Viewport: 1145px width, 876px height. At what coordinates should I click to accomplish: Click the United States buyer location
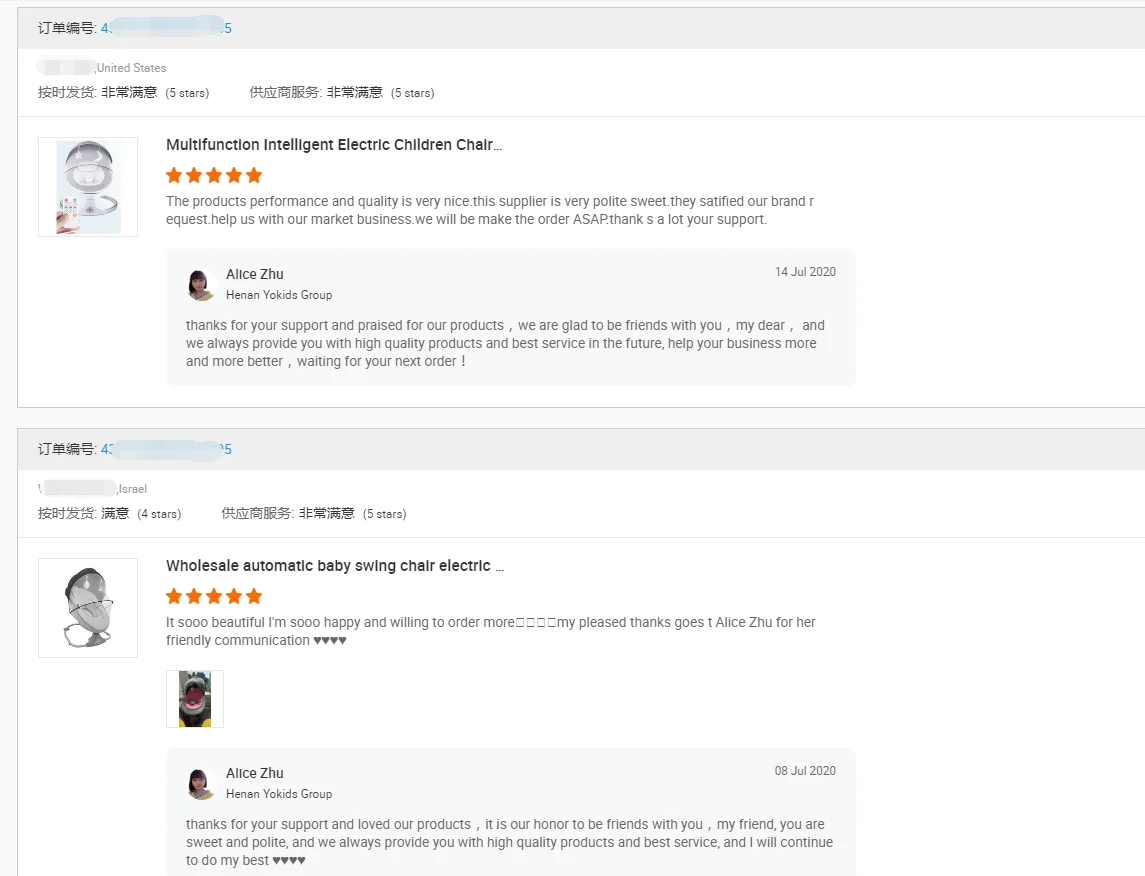tap(131, 68)
